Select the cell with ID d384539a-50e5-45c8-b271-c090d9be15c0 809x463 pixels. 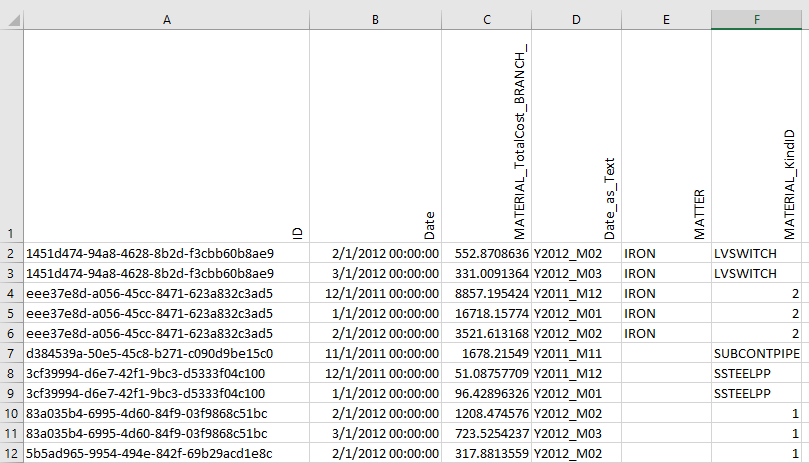[x=166, y=353]
